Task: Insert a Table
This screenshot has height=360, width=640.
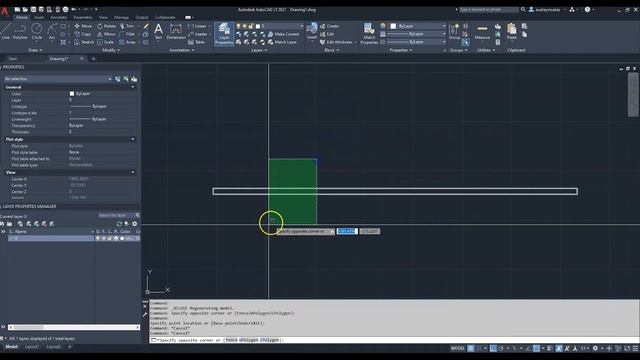Action: pos(196,42)
